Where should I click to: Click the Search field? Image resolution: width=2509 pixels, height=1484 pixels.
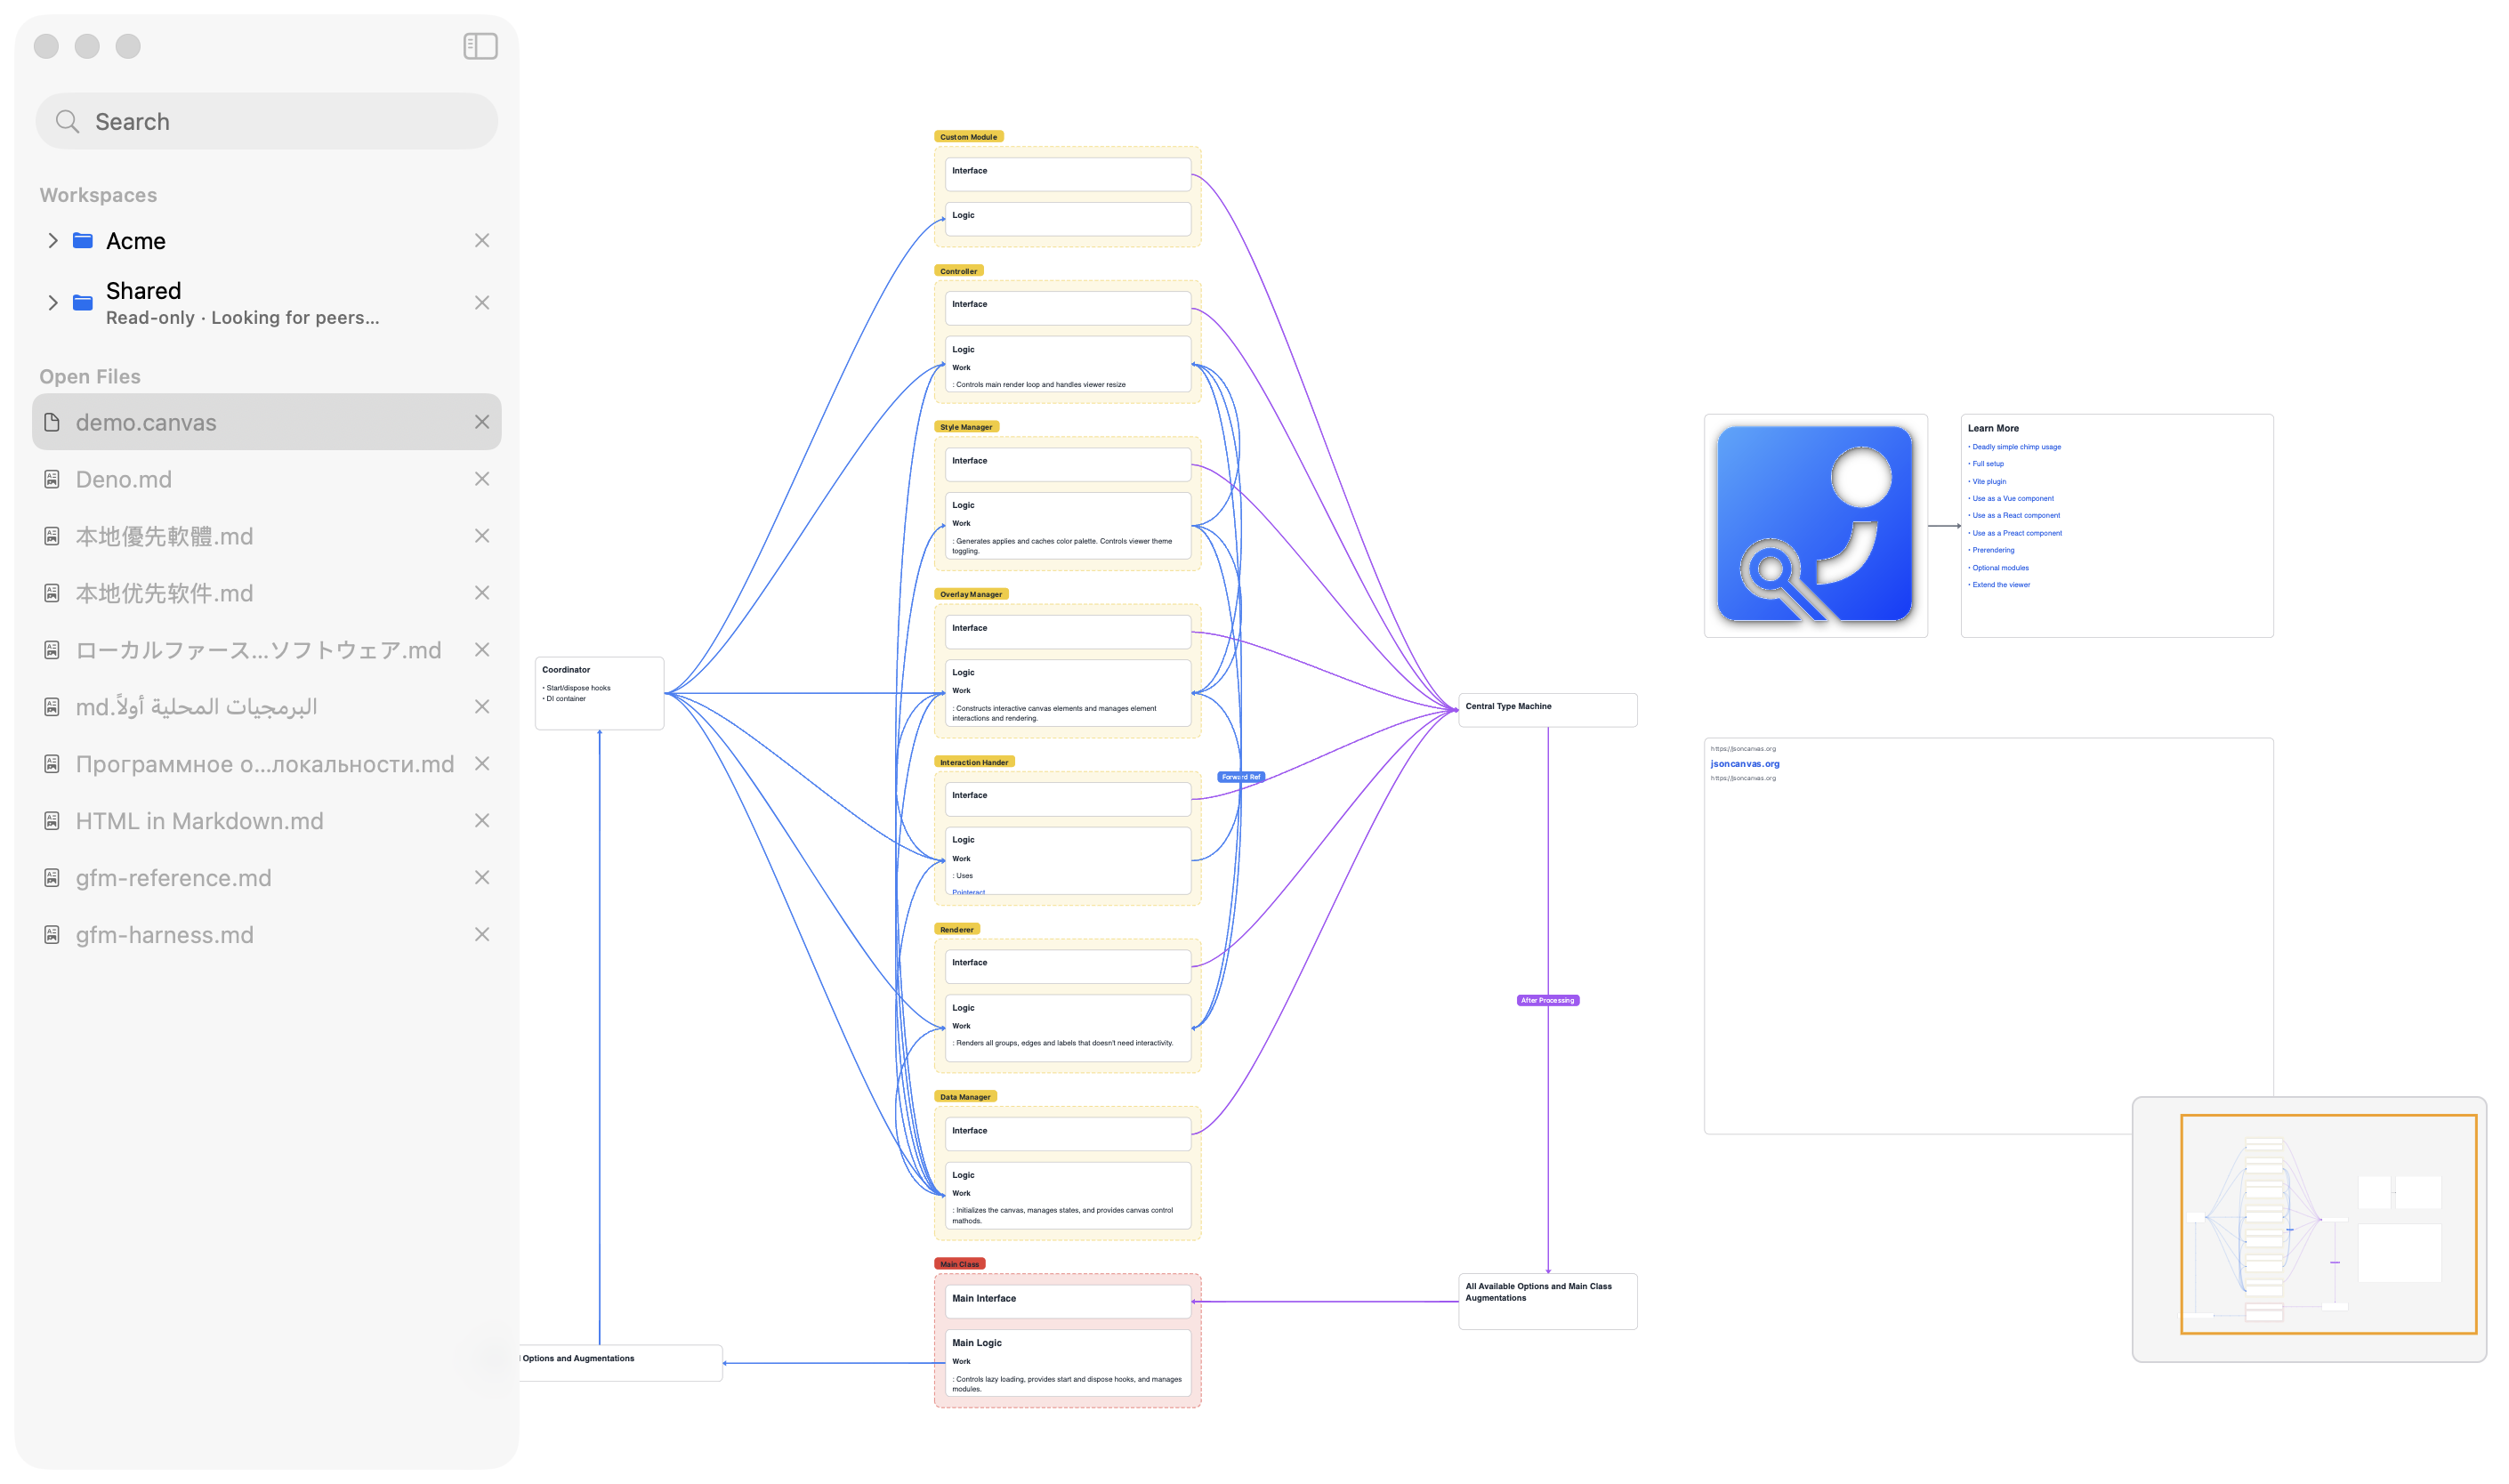pos(267,121)
